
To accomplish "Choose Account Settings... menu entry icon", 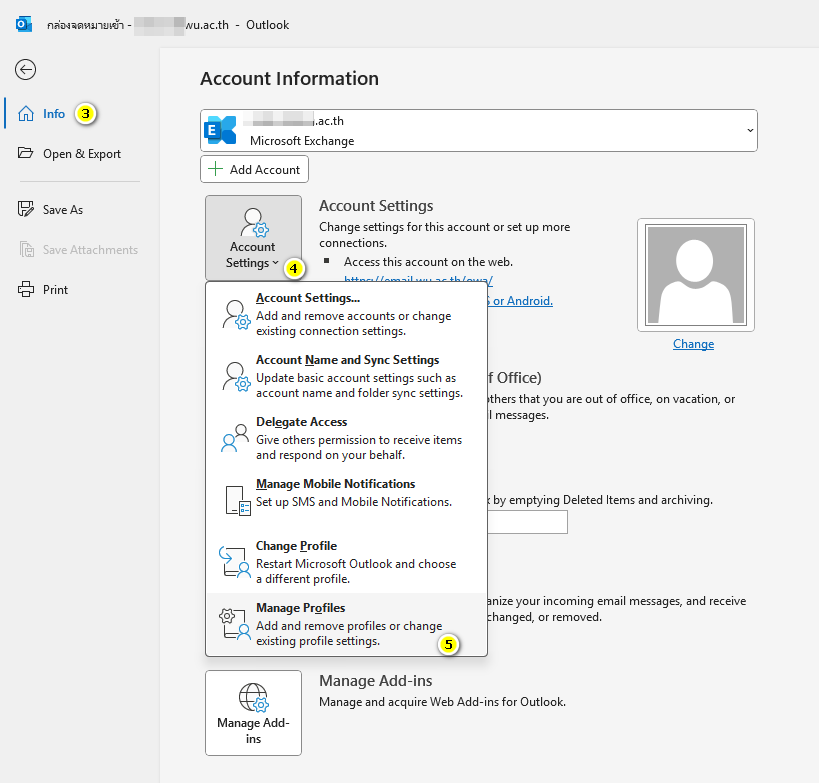I will pos(236,314).
